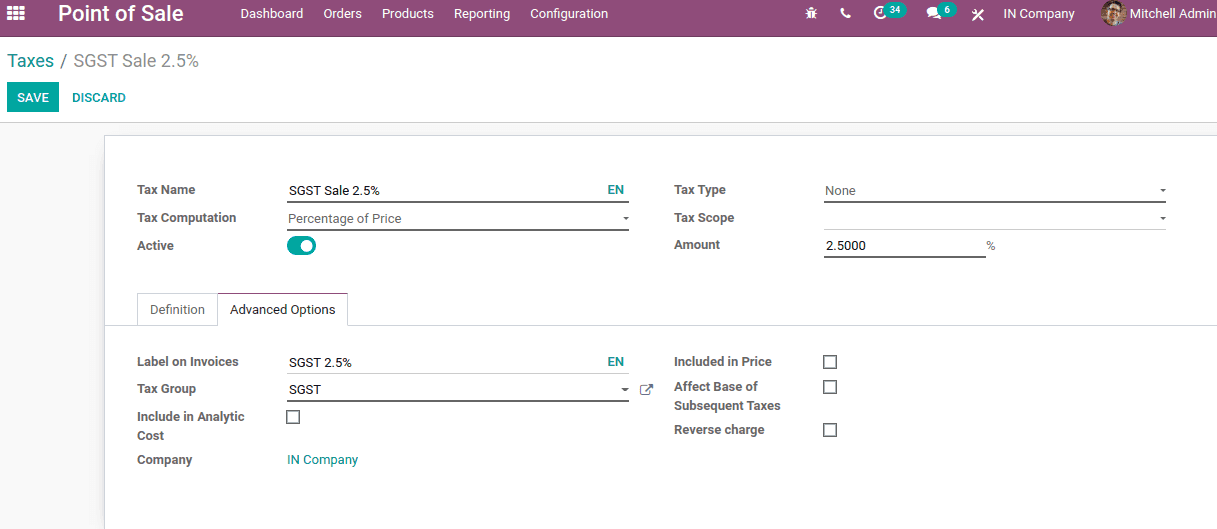The width and height of the screenshot is (1217, 529).
Task: Open activities clock icon with 34 badge
Action: point(888,12)
